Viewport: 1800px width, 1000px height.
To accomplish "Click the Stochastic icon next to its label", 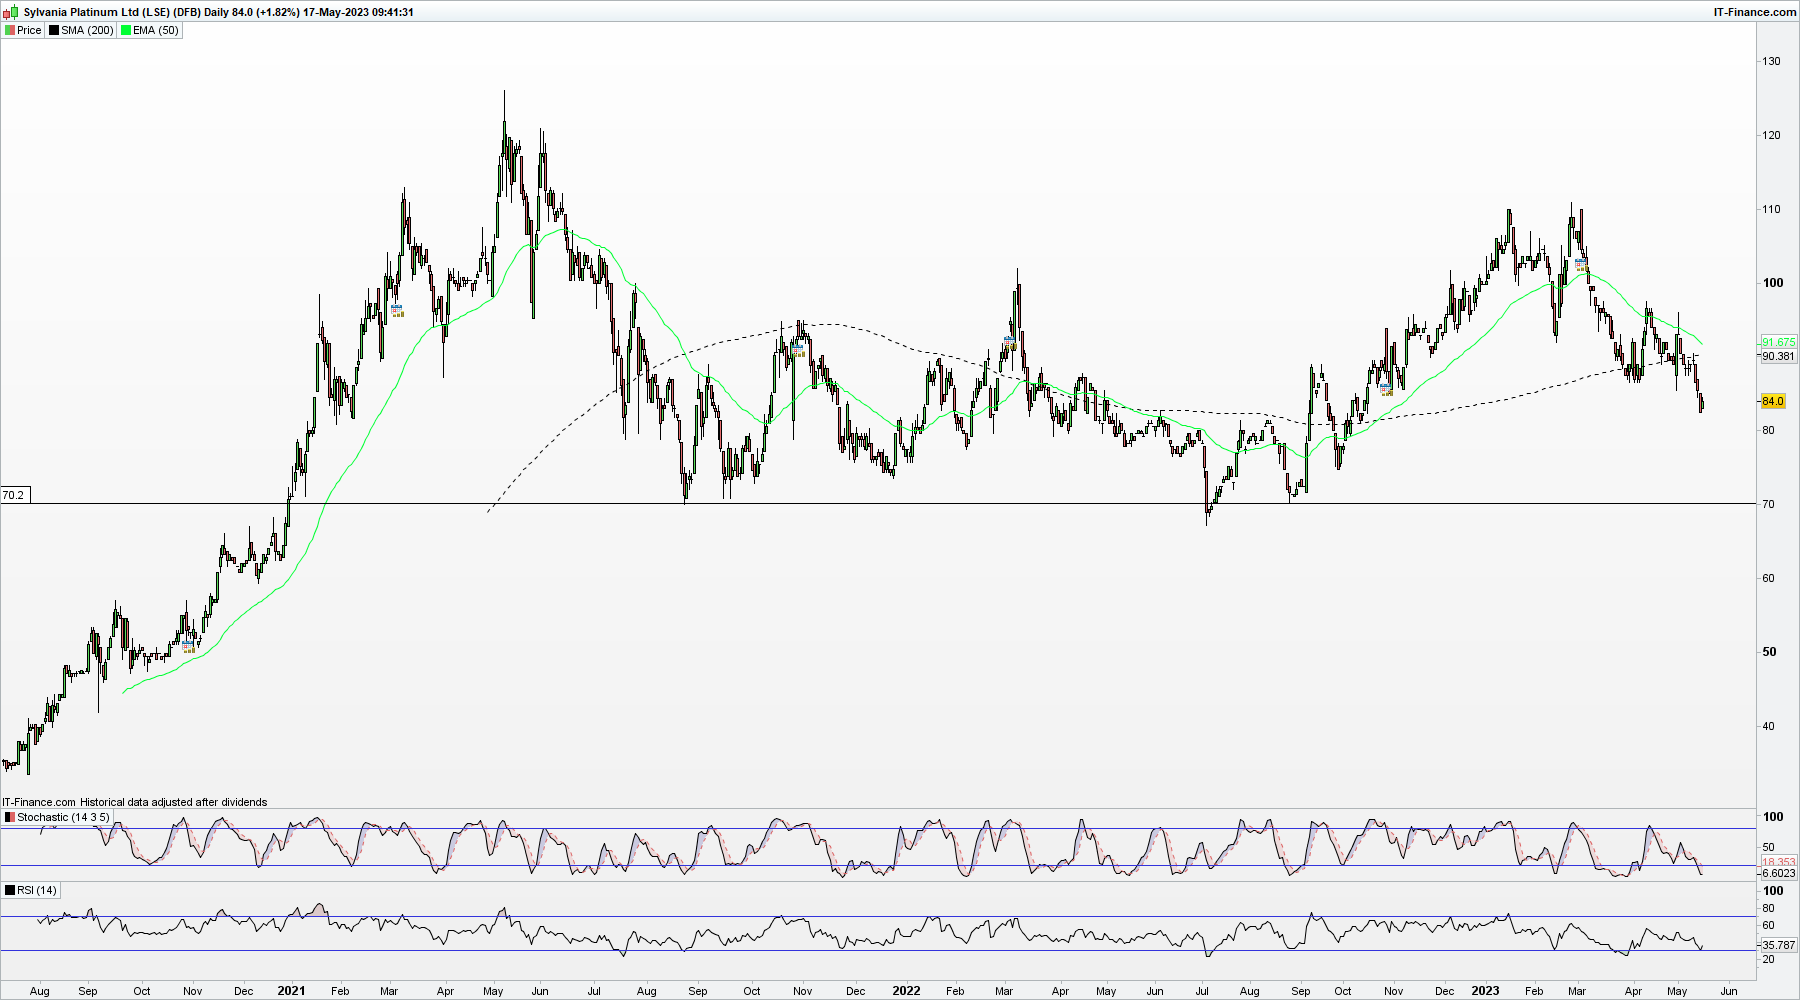I will 10,817.
